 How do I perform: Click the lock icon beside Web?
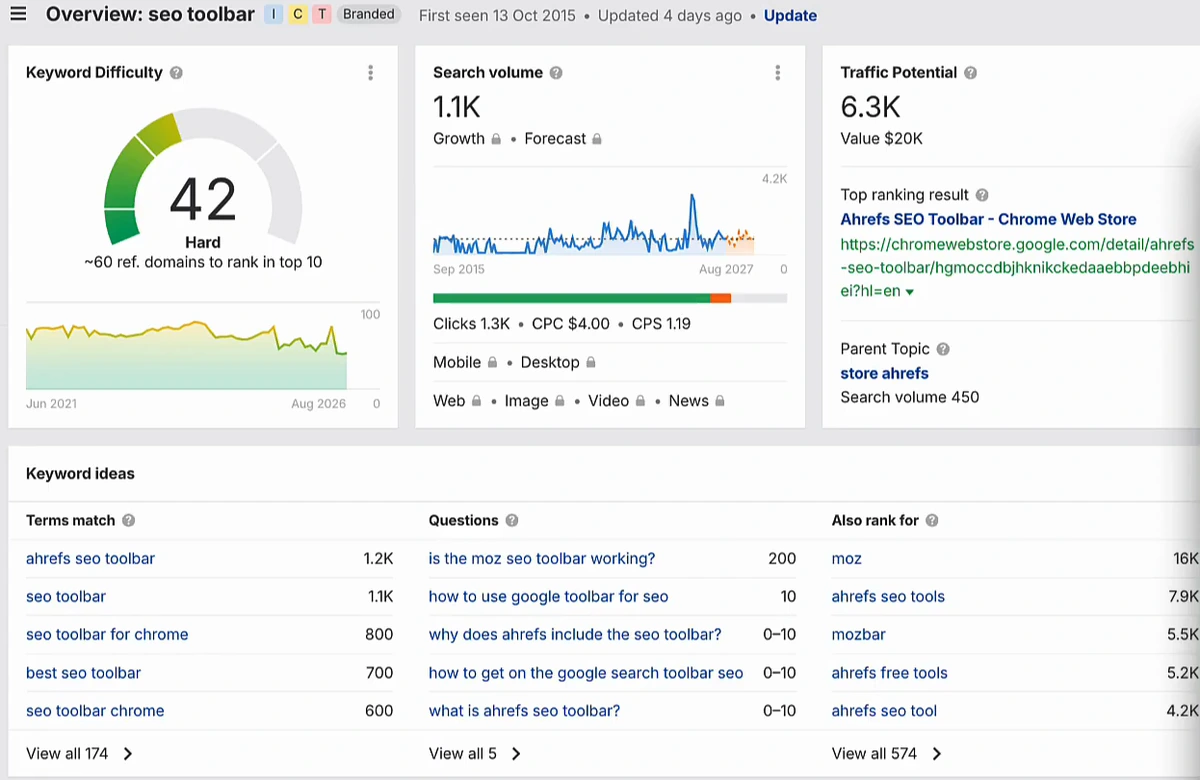[476, 401]
